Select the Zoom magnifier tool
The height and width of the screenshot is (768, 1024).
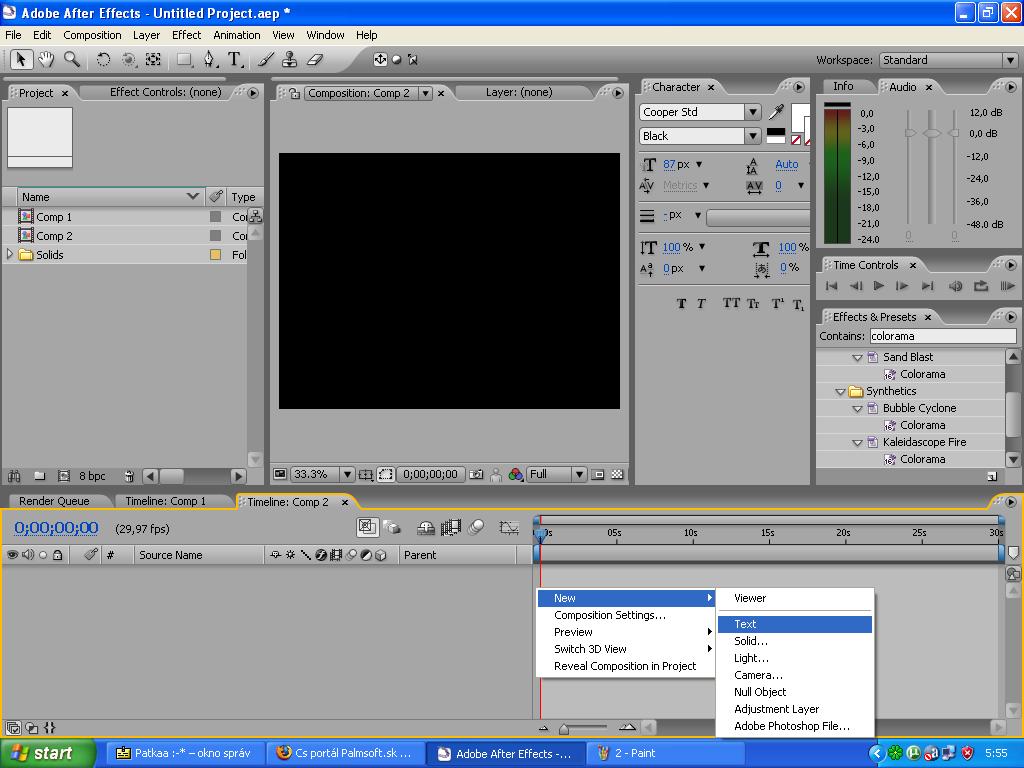[x=72, y=60]
